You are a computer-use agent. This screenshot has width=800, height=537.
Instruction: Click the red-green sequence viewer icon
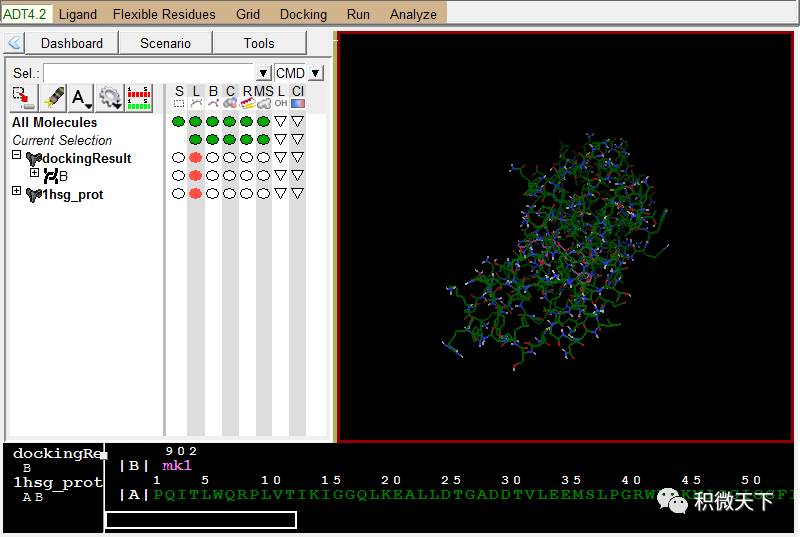(139, 97)
